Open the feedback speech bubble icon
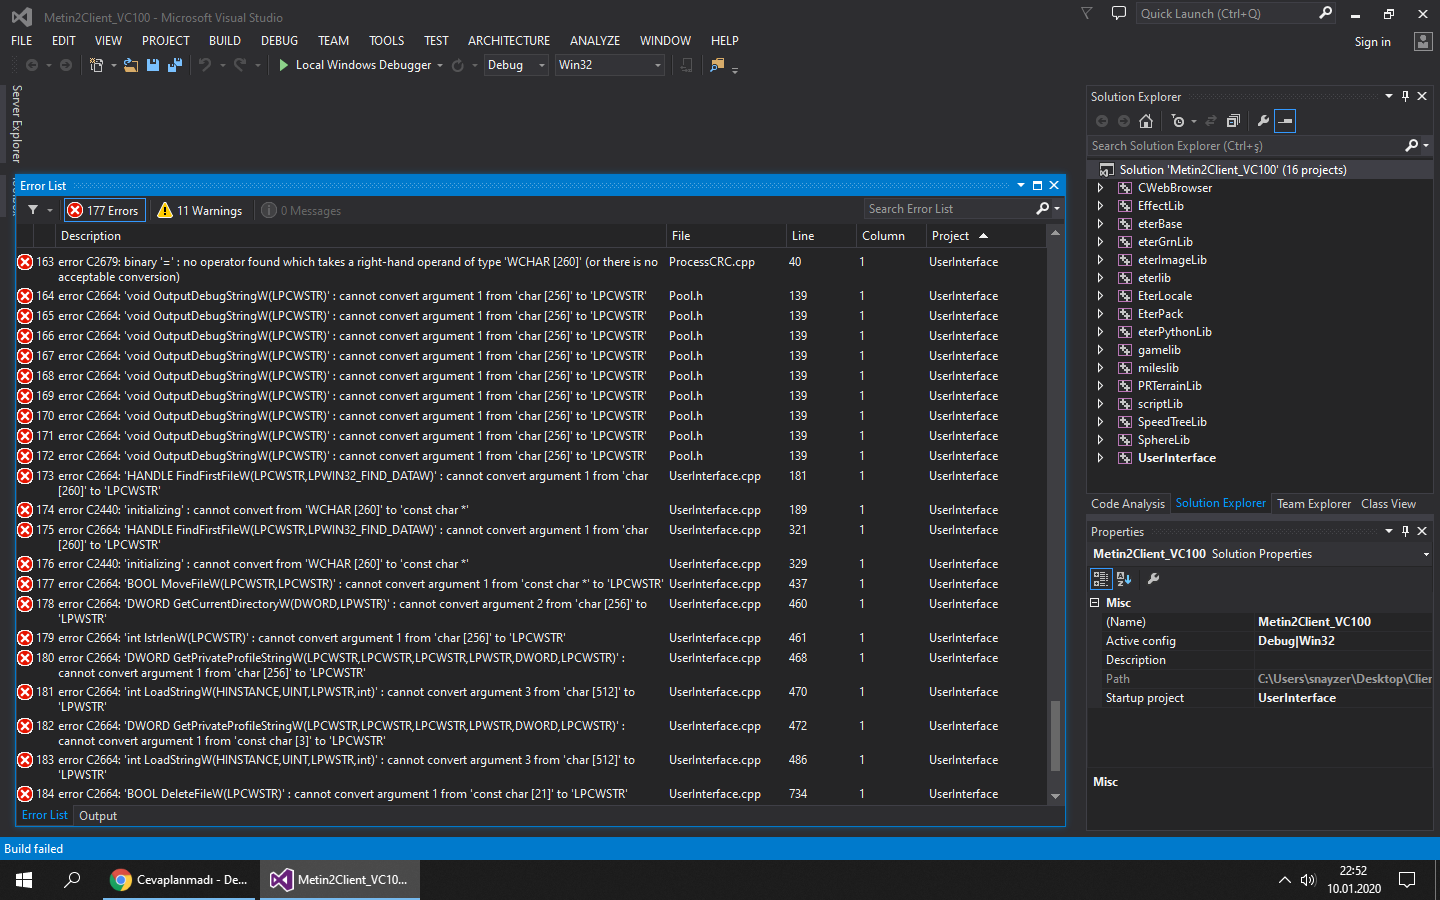The image size is (1440, 900). pos(1119,13)
